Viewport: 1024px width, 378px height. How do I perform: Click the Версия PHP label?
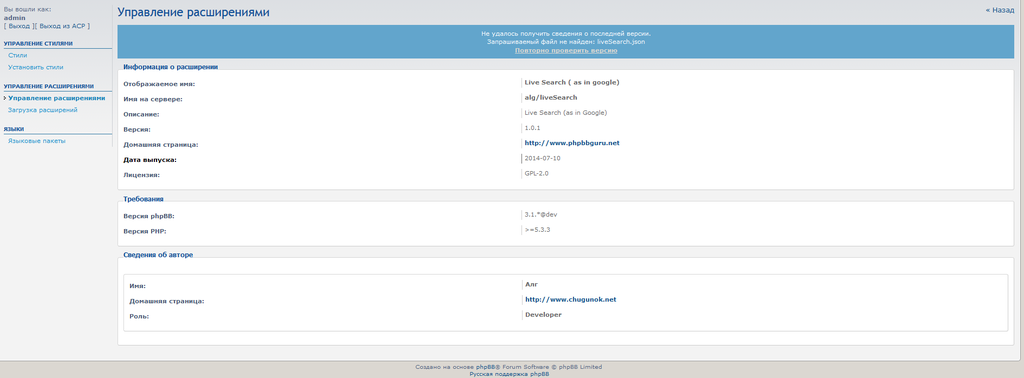(x=146, y=231)
